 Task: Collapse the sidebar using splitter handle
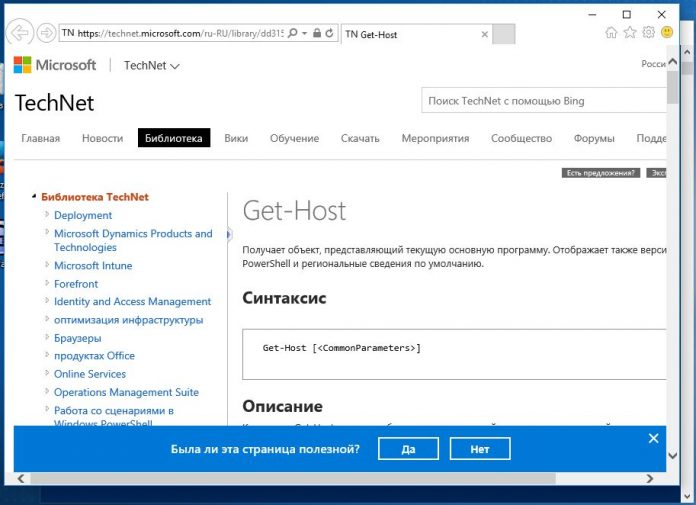click(x=228, y=234)
